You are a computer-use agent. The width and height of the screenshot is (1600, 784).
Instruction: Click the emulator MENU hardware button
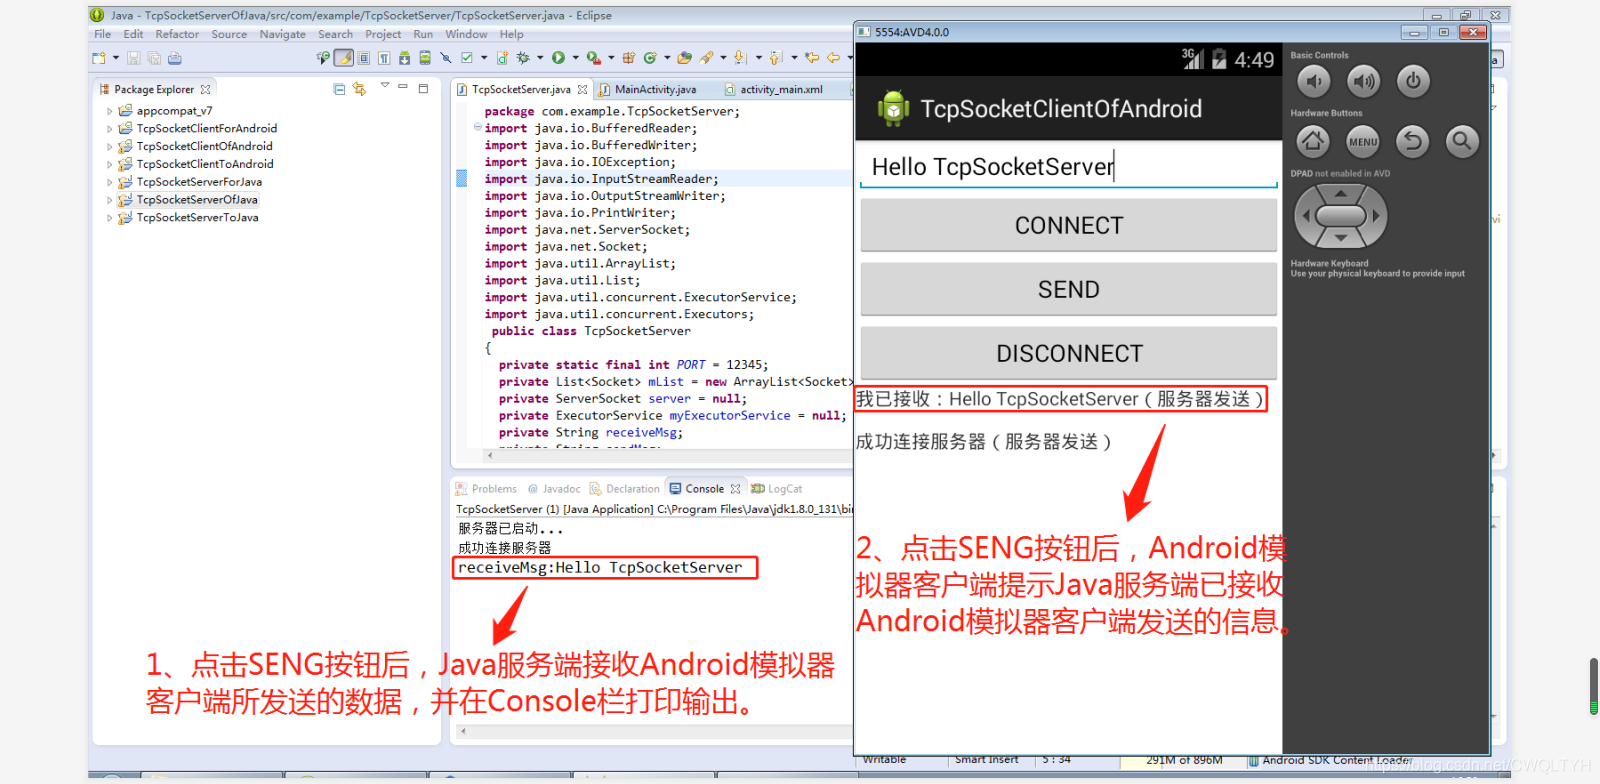(1363, 141)
